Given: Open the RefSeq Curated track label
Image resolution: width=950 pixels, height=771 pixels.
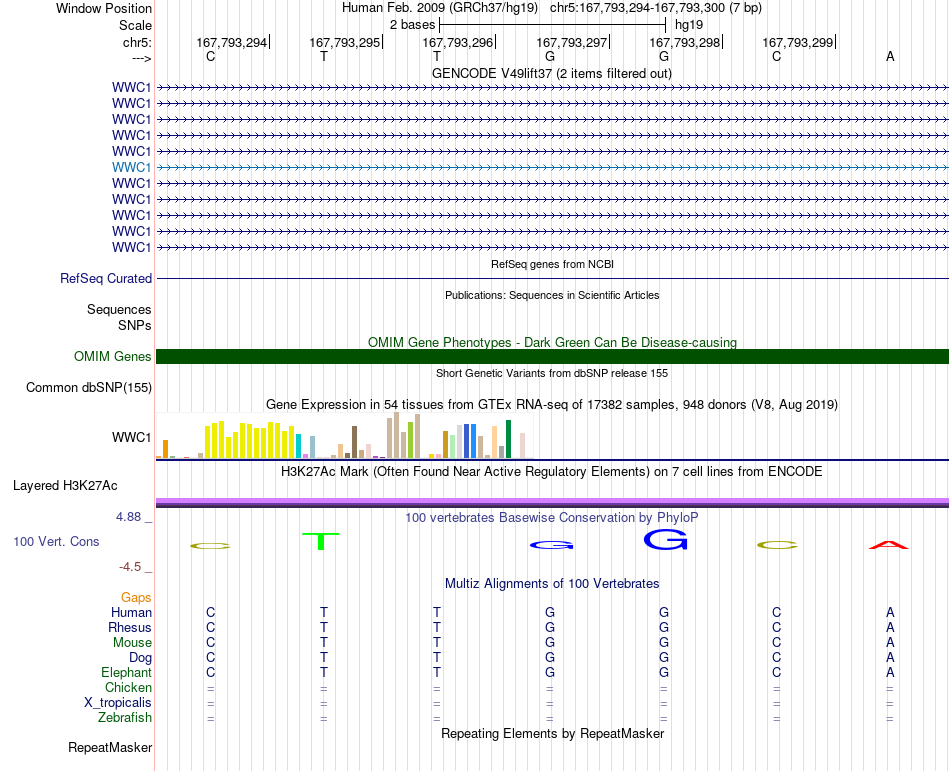Looking at the screenshot, I should point(105,279).
